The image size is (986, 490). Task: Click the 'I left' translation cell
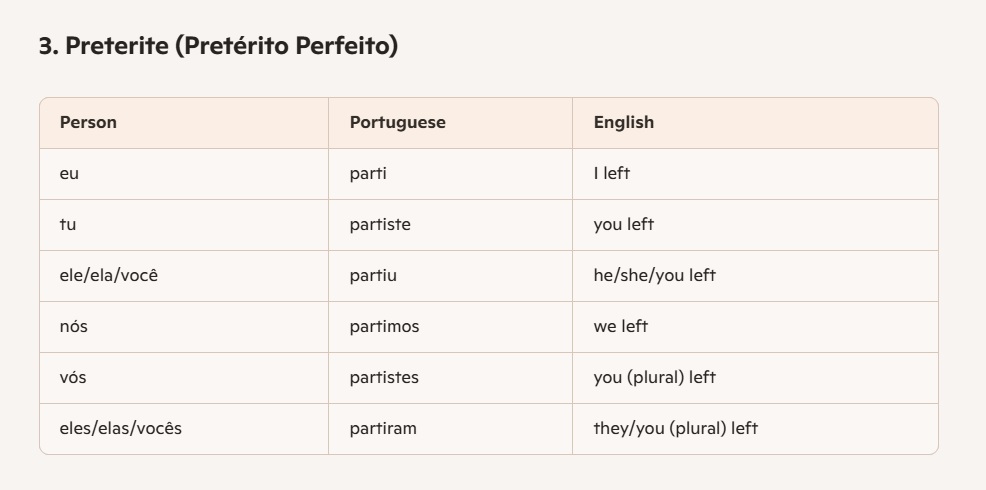(611, 173)
